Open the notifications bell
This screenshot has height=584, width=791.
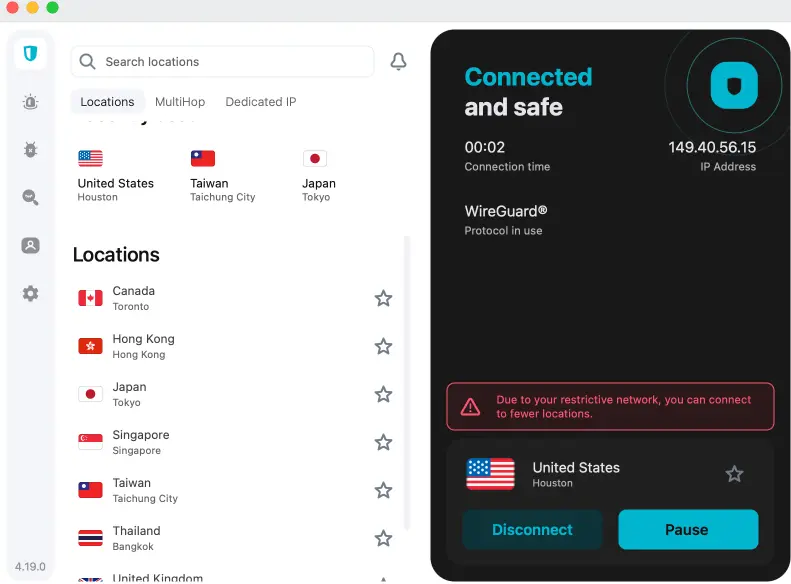[x=399, y=62]
